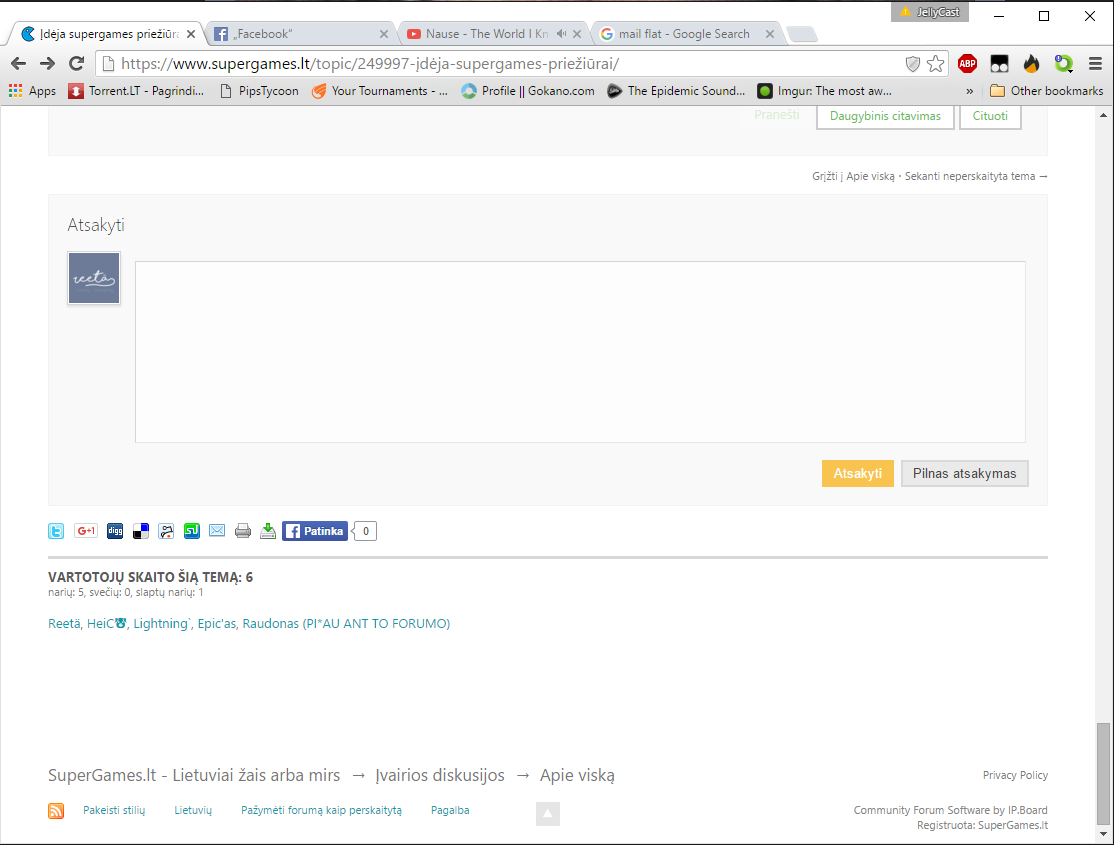1114x845 pixels.
Task: Share topic via Google +1 icon
Action: coord(86,531)
